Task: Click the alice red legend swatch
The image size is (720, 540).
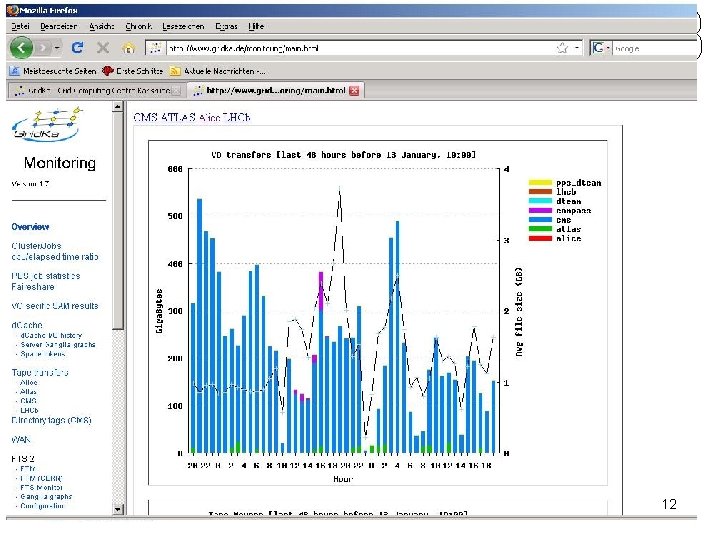Action: 540,238
